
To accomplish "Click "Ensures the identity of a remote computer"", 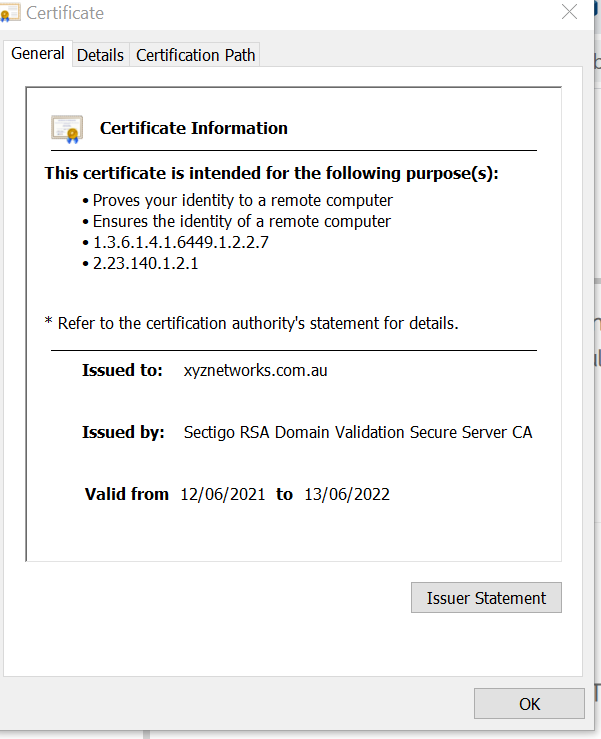I will pyautogui.click(x=242, y=221).
